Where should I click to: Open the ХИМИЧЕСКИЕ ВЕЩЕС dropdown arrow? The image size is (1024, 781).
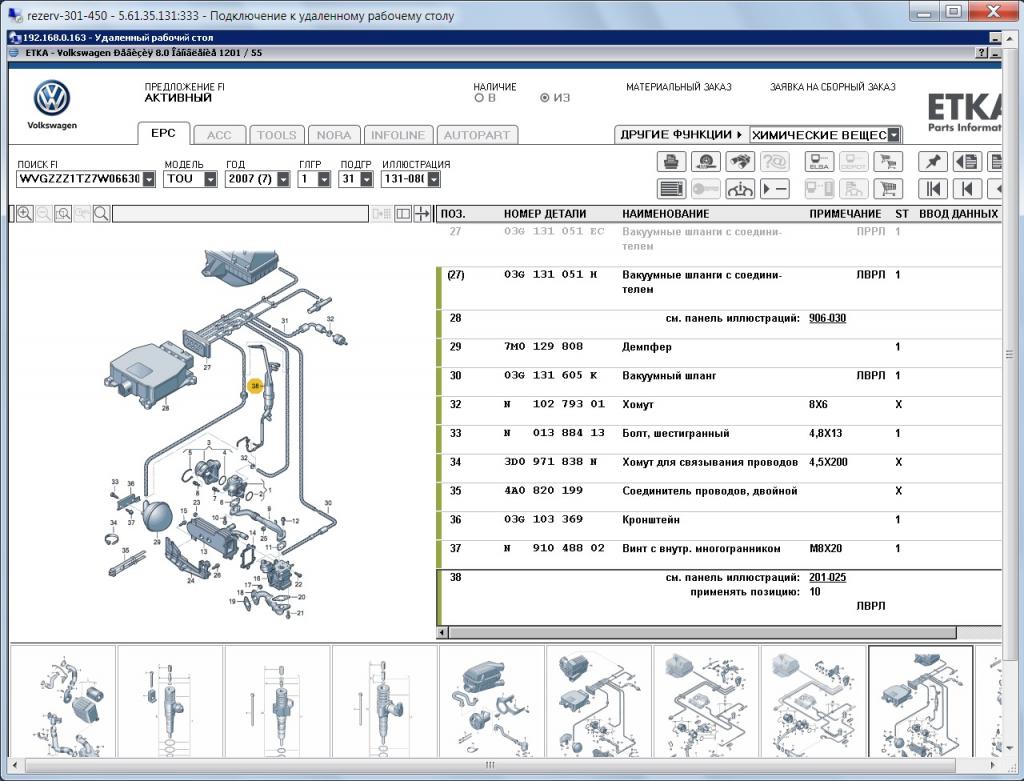894,135
